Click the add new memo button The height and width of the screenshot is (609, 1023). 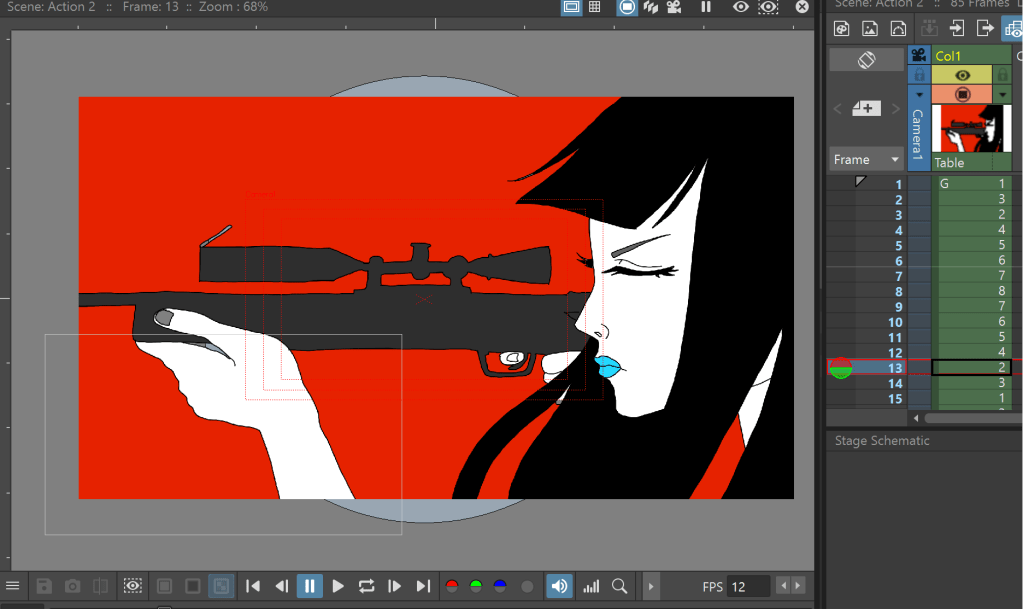(866, 109)
